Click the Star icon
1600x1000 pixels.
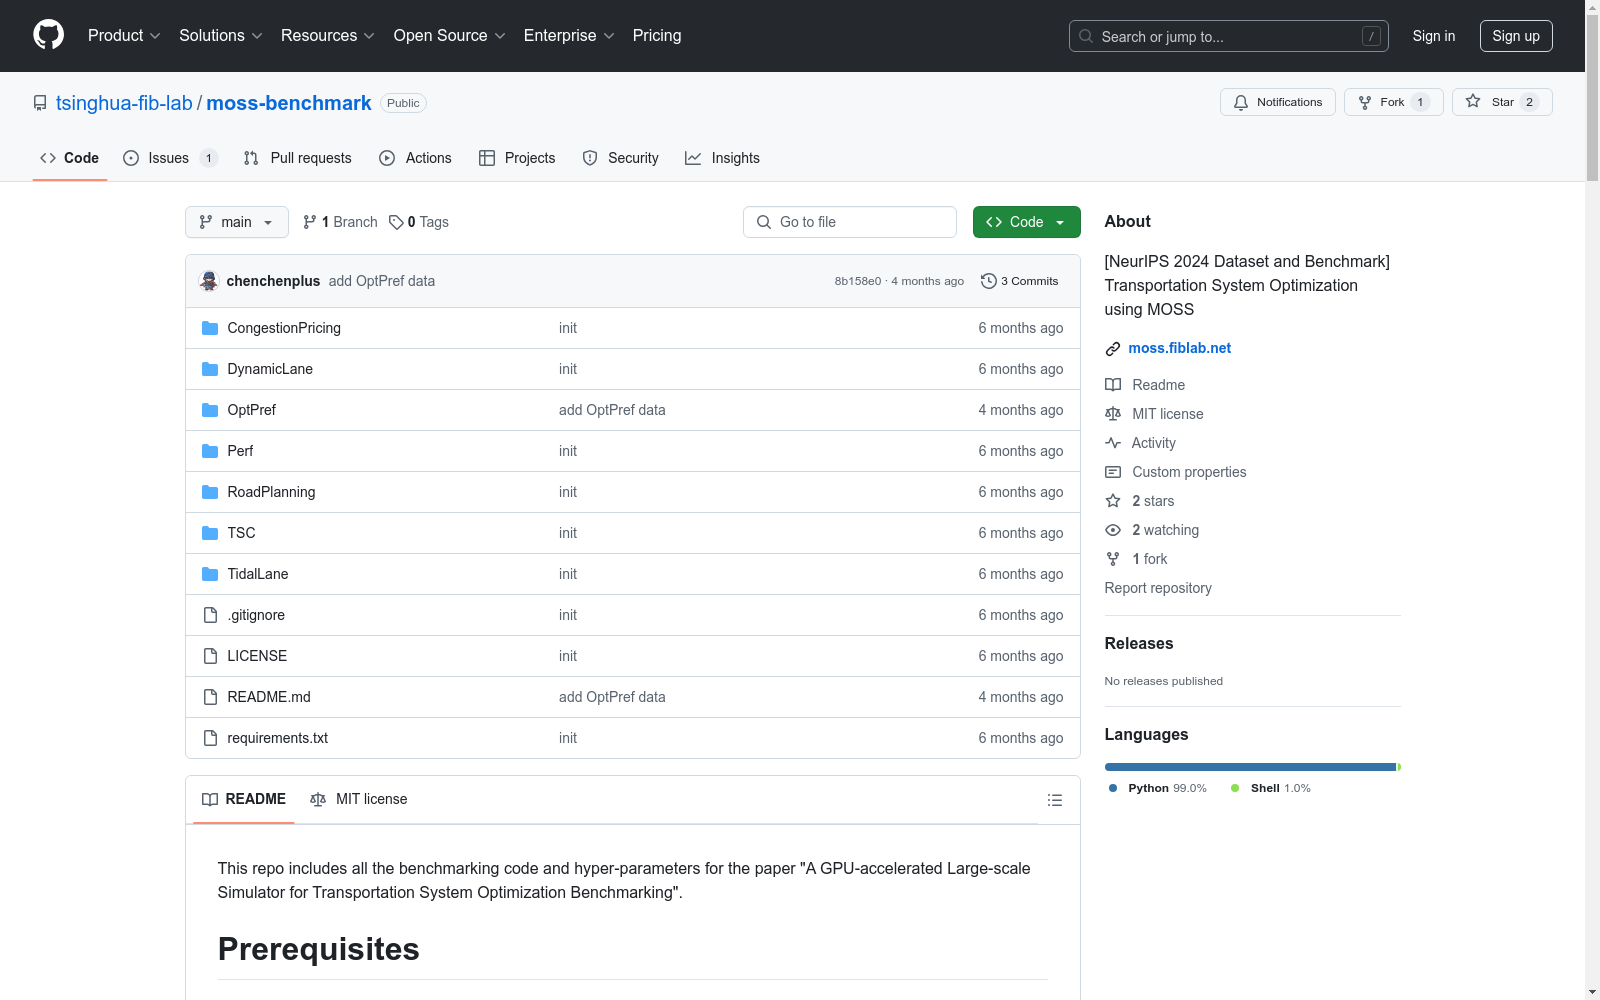pos(1473,101)
